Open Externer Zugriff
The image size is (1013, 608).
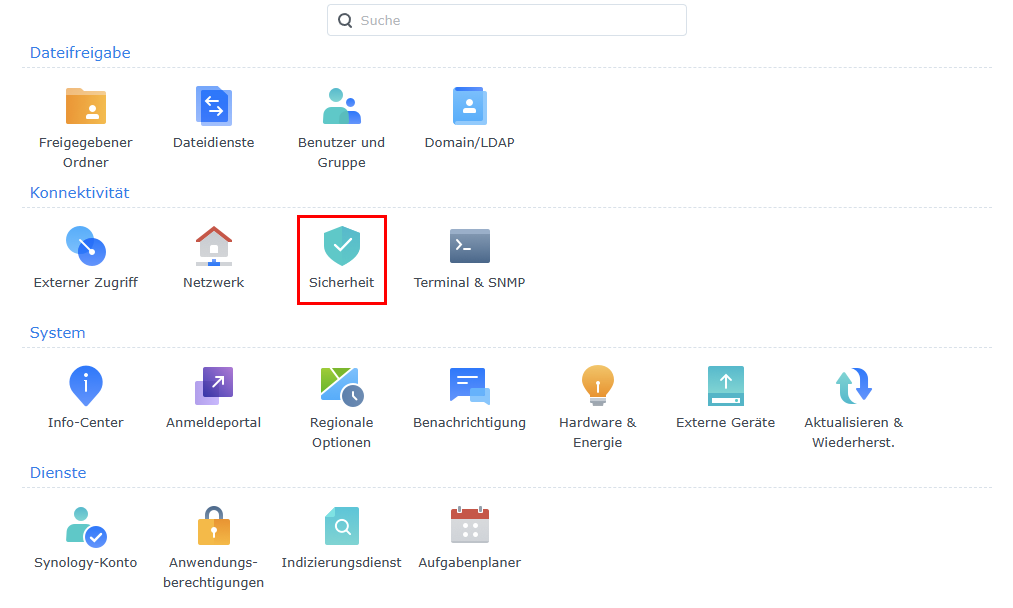(86, 246)
